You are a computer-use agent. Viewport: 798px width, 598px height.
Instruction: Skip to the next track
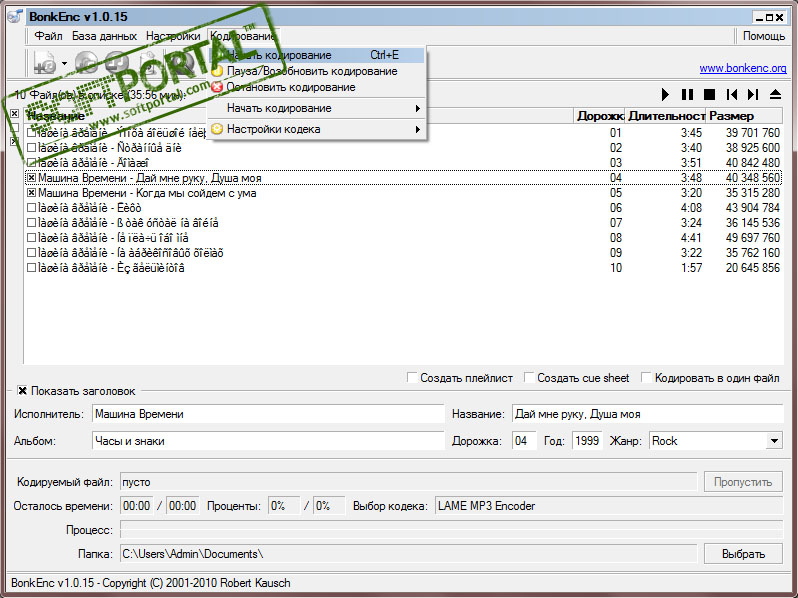(753, 94)
